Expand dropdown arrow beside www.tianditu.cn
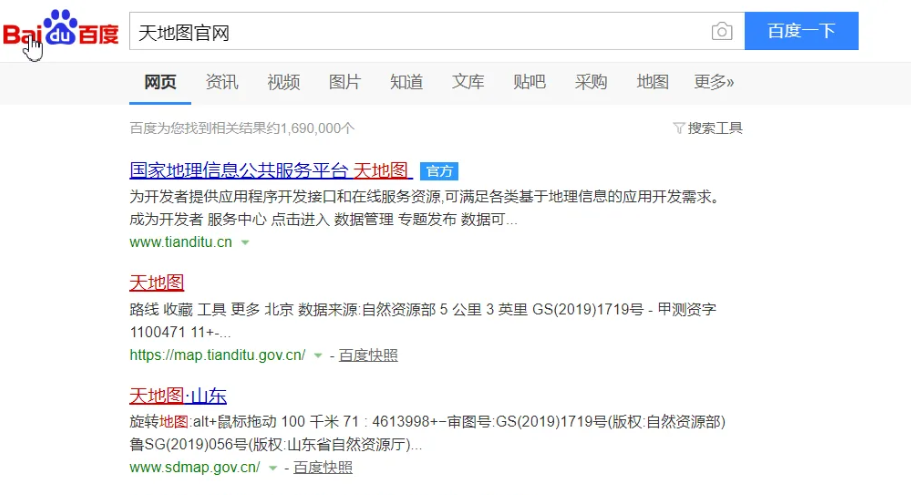Screen dimensions: 911x495 [245, 242]
